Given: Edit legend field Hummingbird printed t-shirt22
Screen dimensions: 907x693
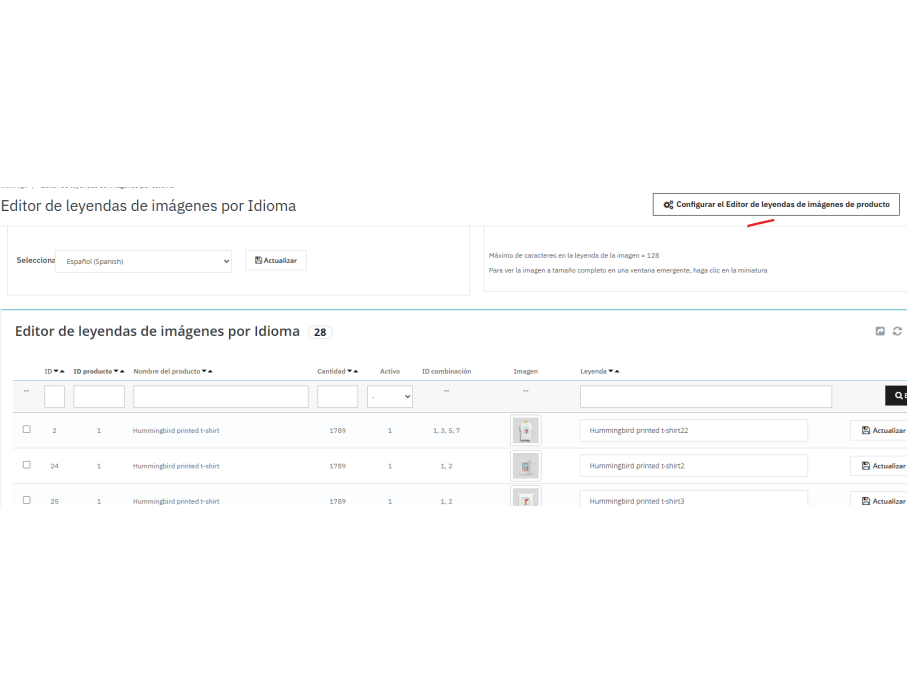Looking at the screenshot, I should 694,430.
